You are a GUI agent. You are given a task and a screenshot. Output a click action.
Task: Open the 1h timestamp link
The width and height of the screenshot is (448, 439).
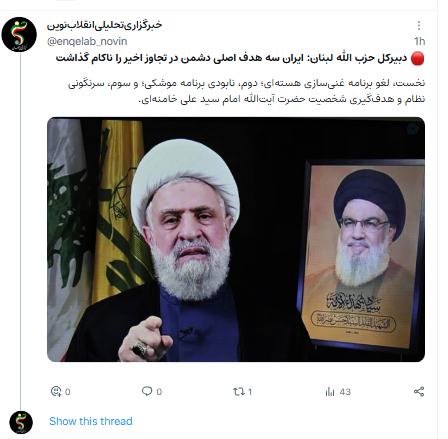(x=419, y=41)
